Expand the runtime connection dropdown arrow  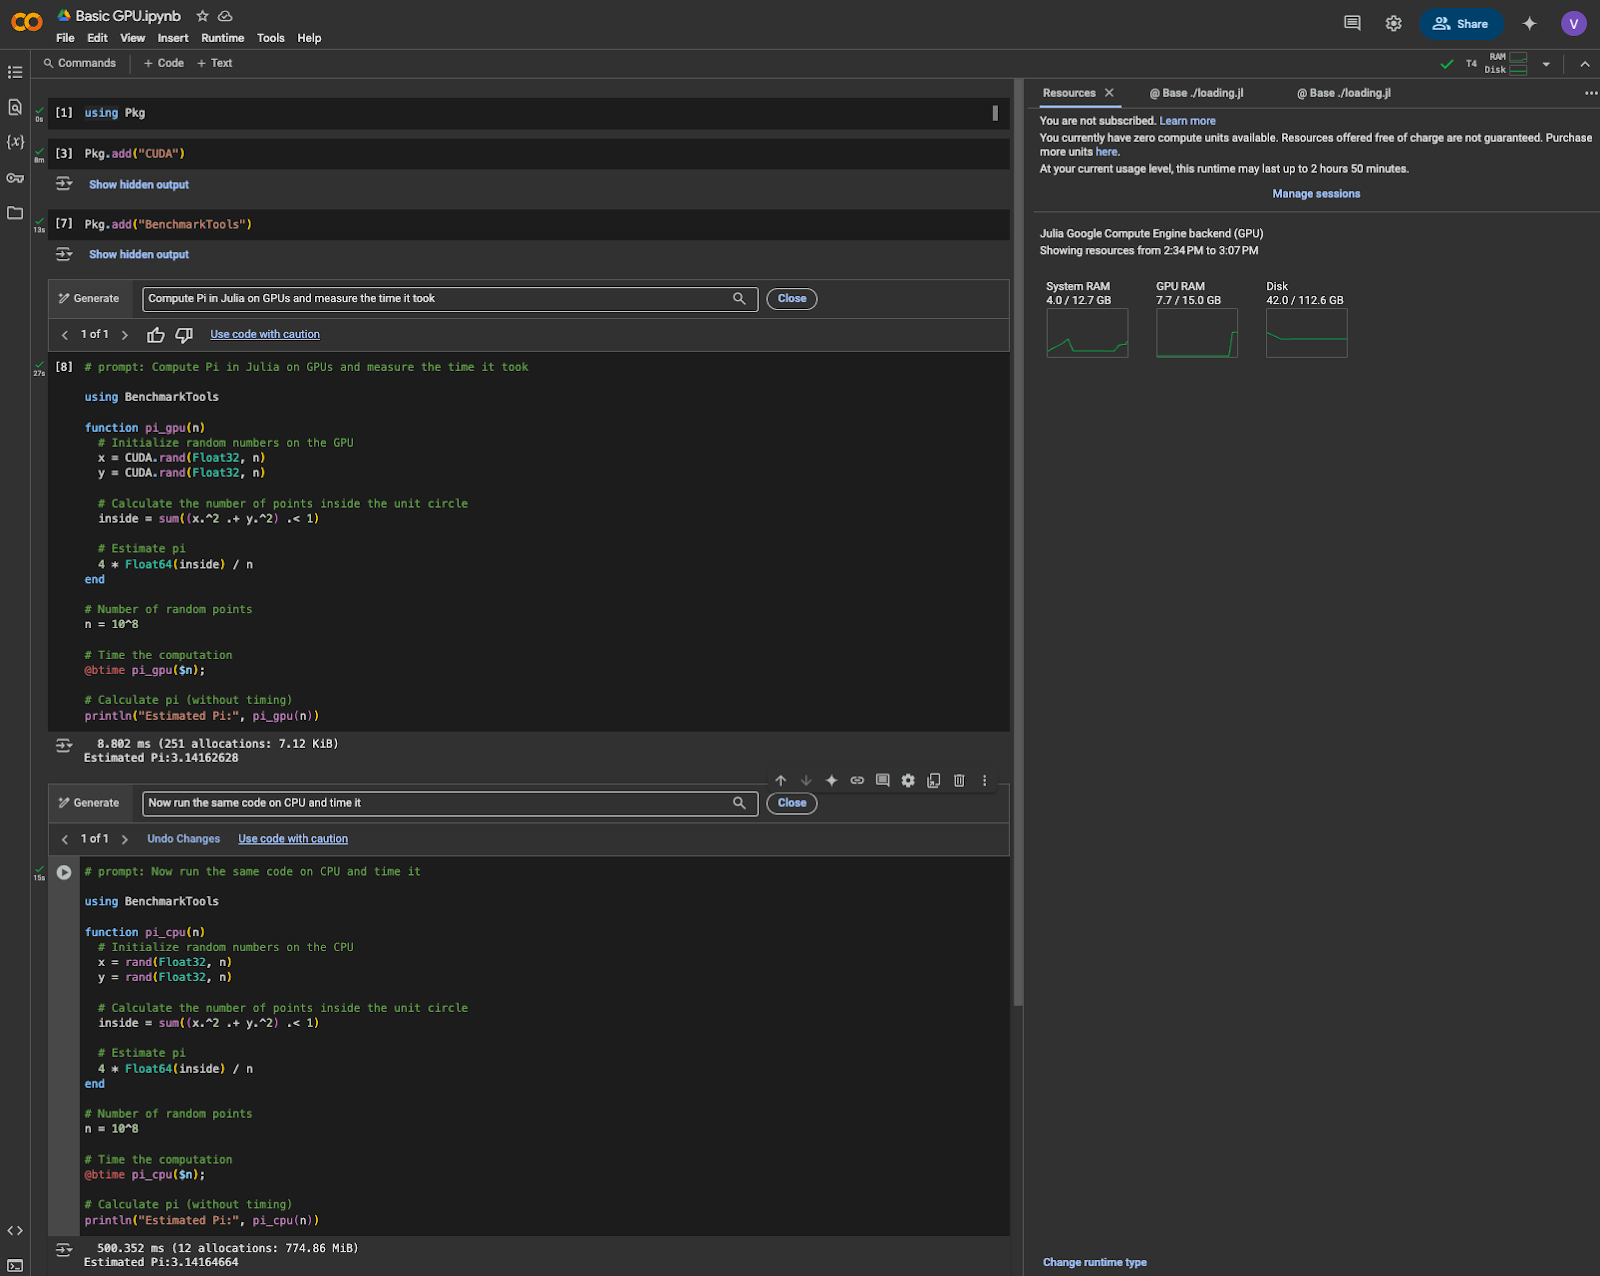click(x=1546, y=64)
